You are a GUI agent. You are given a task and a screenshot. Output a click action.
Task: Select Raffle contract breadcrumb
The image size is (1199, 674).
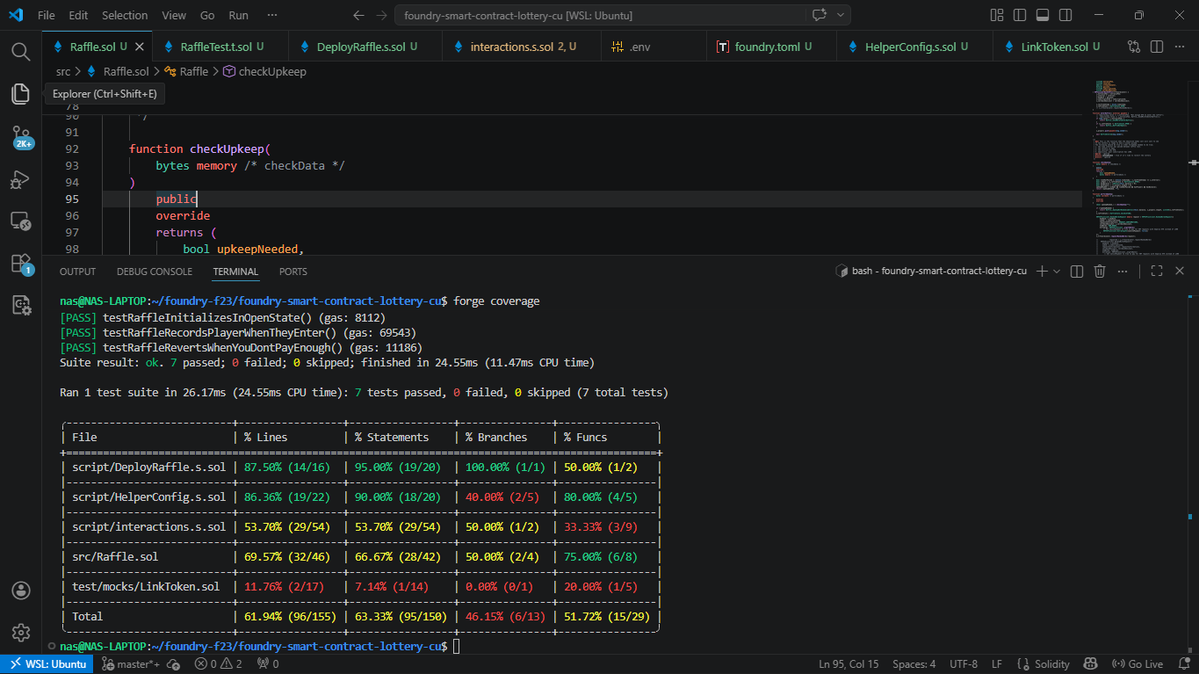point(193,71)
